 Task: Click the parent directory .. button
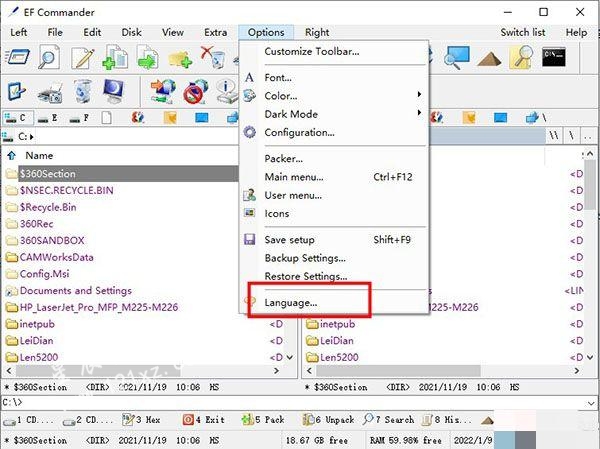pyautogui.click(x=588, y=135)
